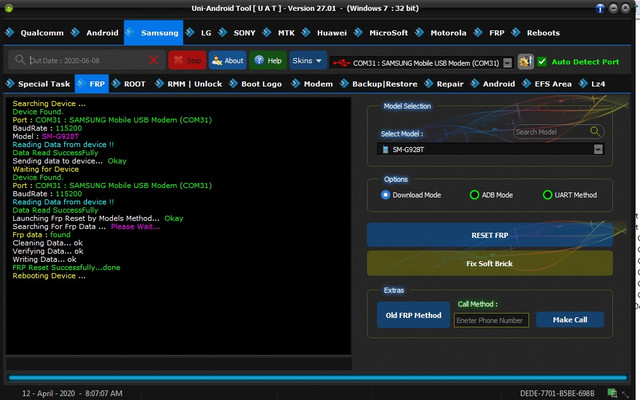
Task: Open the top-row FRP tab
Action: [490, 33]
